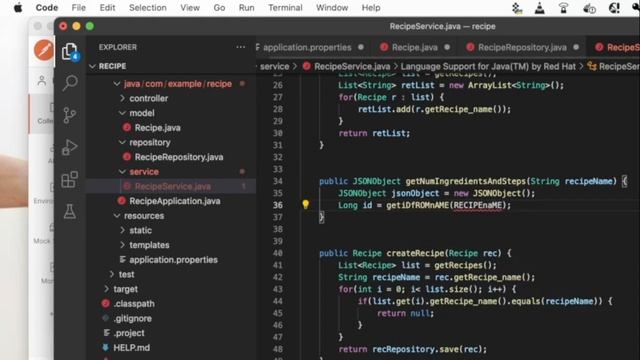Collapse the repository folder
This screenshot has height=360, width=640.
122,142
